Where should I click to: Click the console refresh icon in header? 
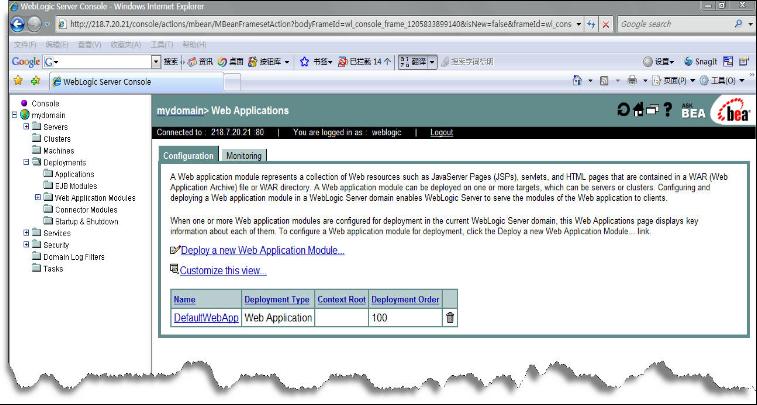[623, 110]
